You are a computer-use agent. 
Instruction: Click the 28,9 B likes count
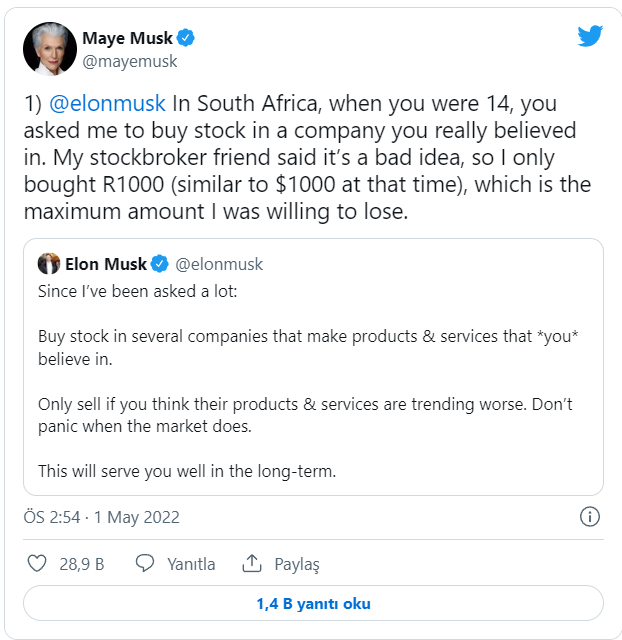point(82,564)
